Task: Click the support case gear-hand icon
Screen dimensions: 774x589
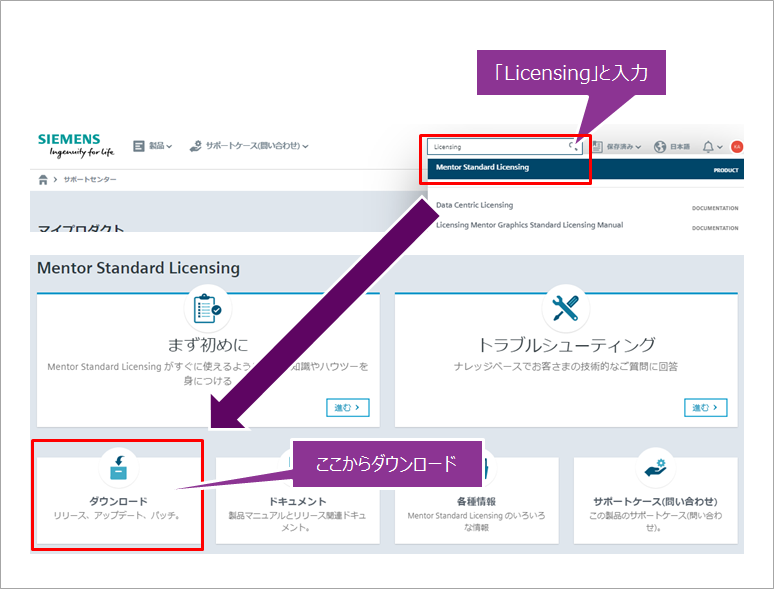Action: pyautogui.click(x=656, y=467)
